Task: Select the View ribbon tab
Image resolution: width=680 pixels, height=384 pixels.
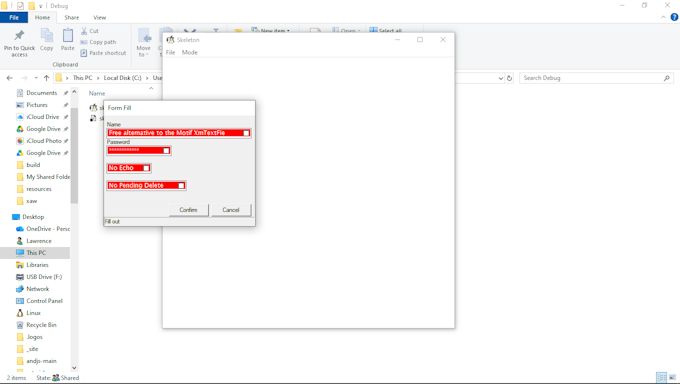Action: tap(99, 18)
